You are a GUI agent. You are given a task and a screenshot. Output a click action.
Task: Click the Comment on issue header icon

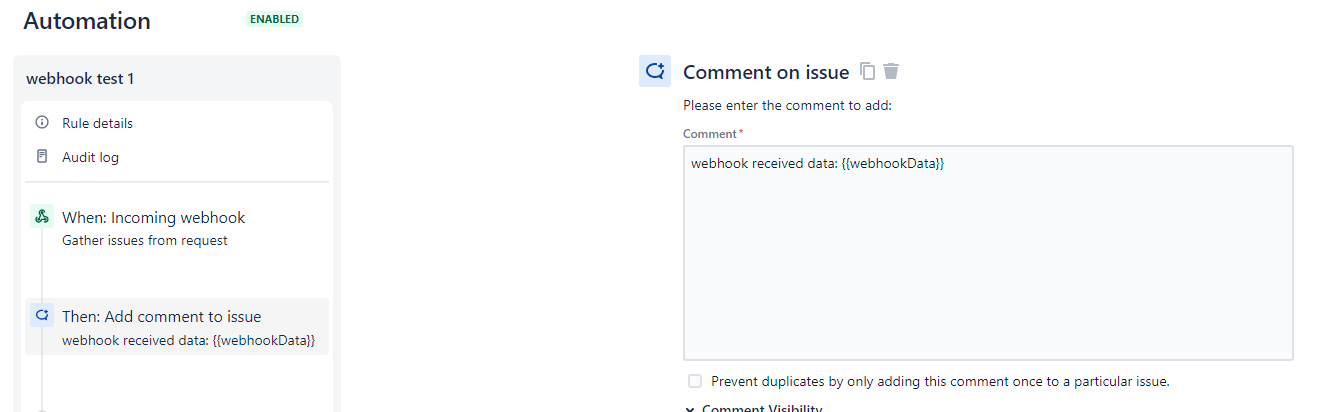pos(655,71)
